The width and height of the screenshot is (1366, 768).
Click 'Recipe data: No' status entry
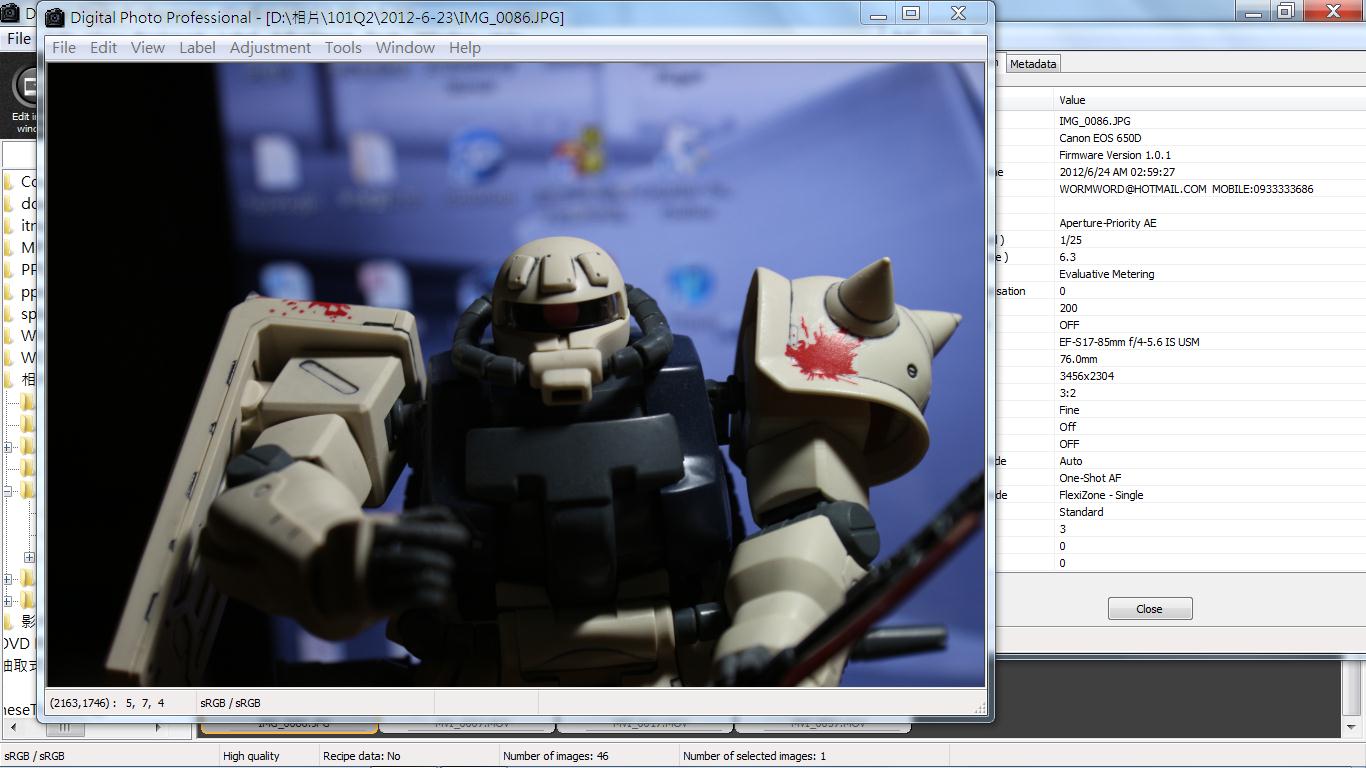coord(361,756)
